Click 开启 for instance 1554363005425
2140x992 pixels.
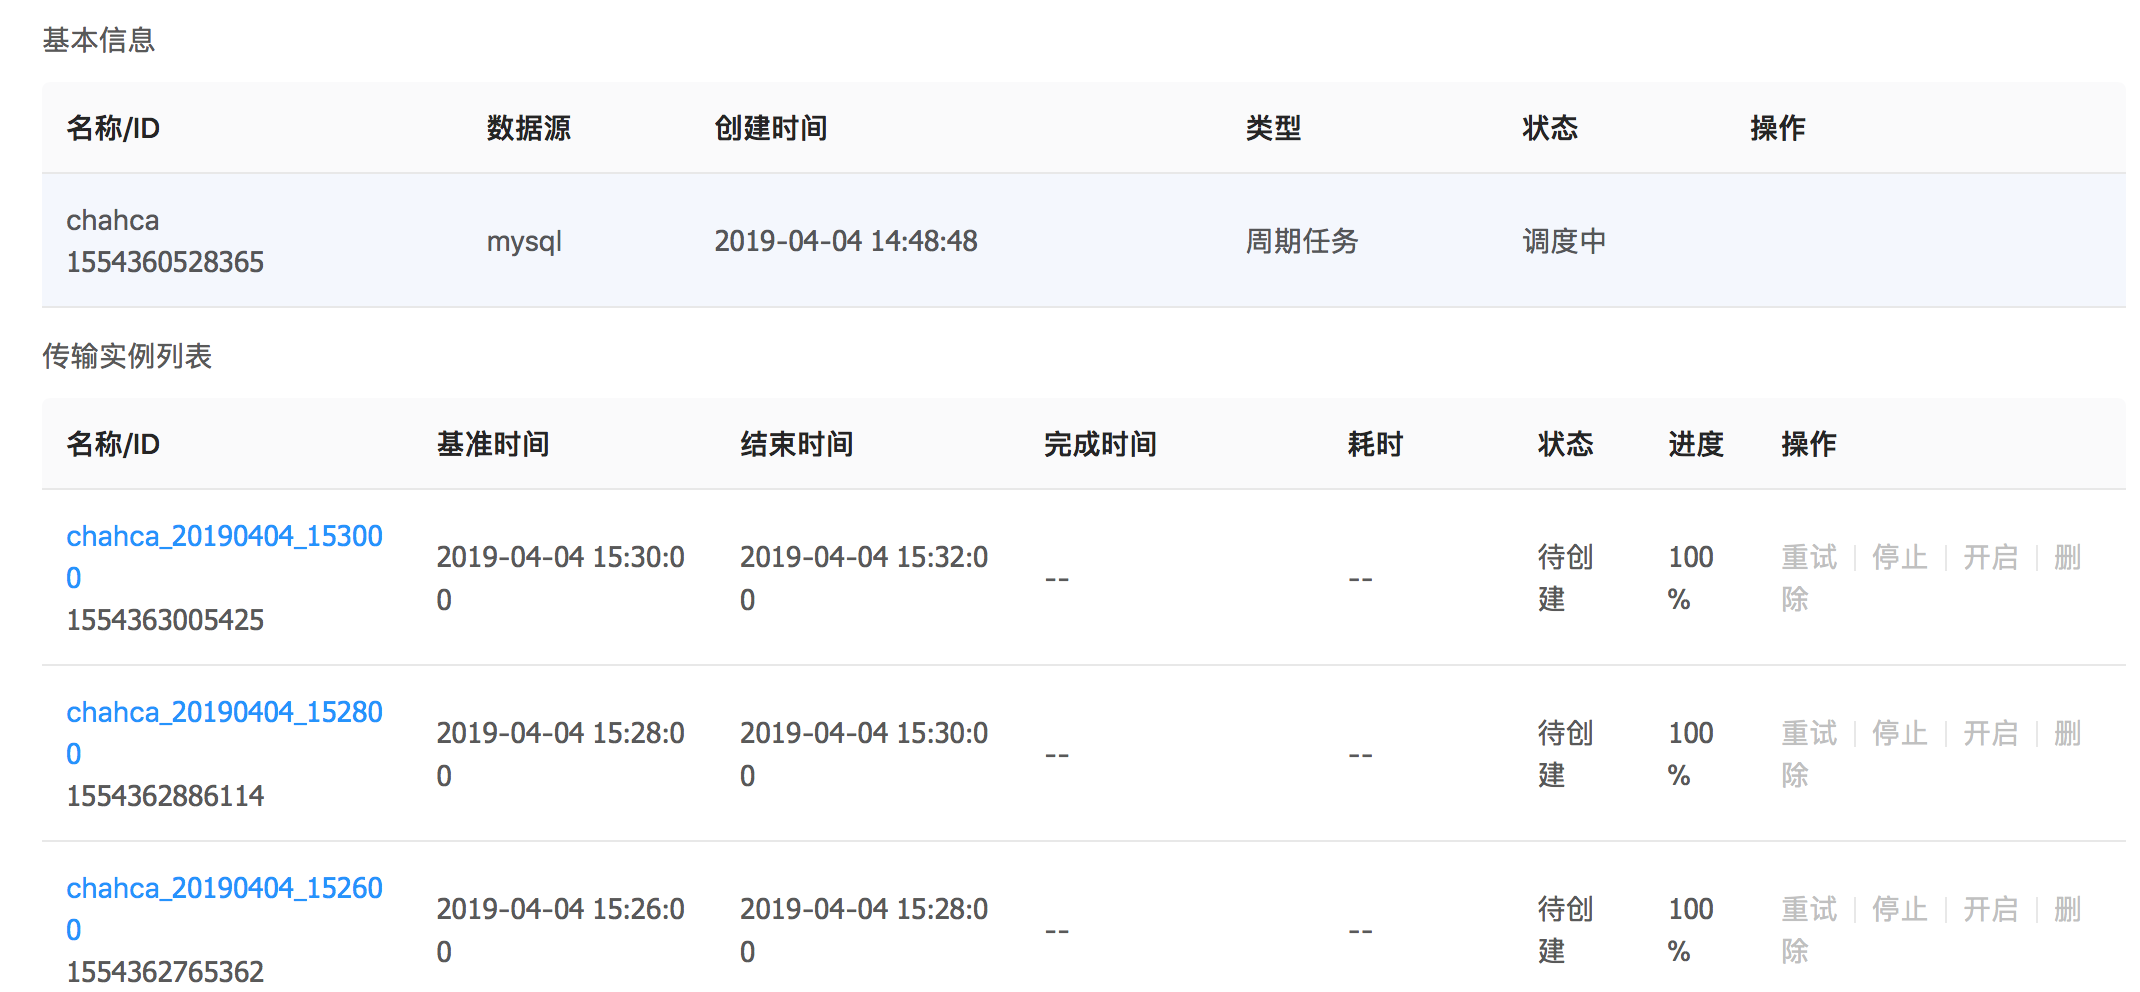[x=1990, y=557]
